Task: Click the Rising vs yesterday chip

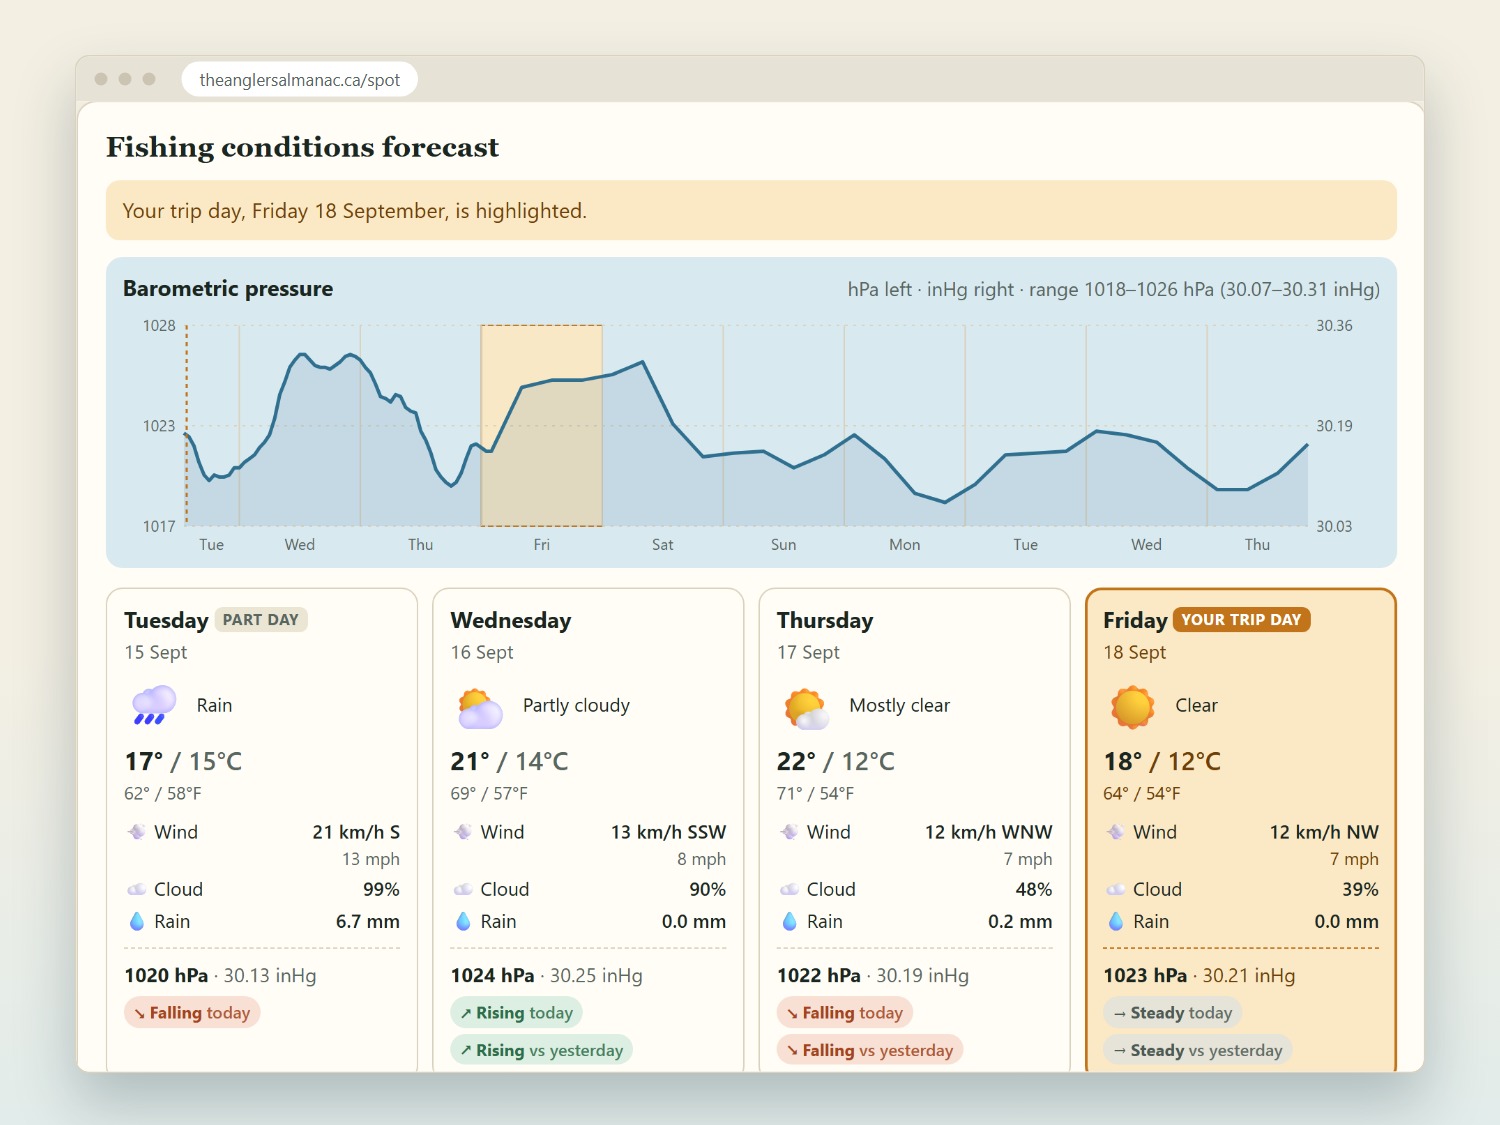Action: coord(541,1050)
